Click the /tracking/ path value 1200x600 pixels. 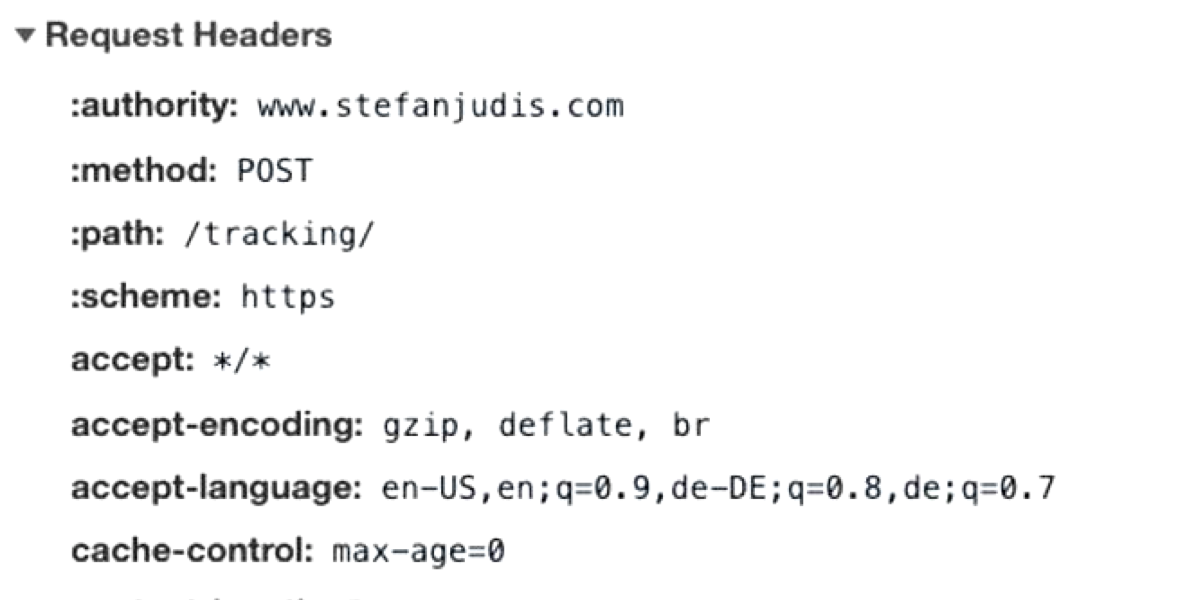[278, 234]
